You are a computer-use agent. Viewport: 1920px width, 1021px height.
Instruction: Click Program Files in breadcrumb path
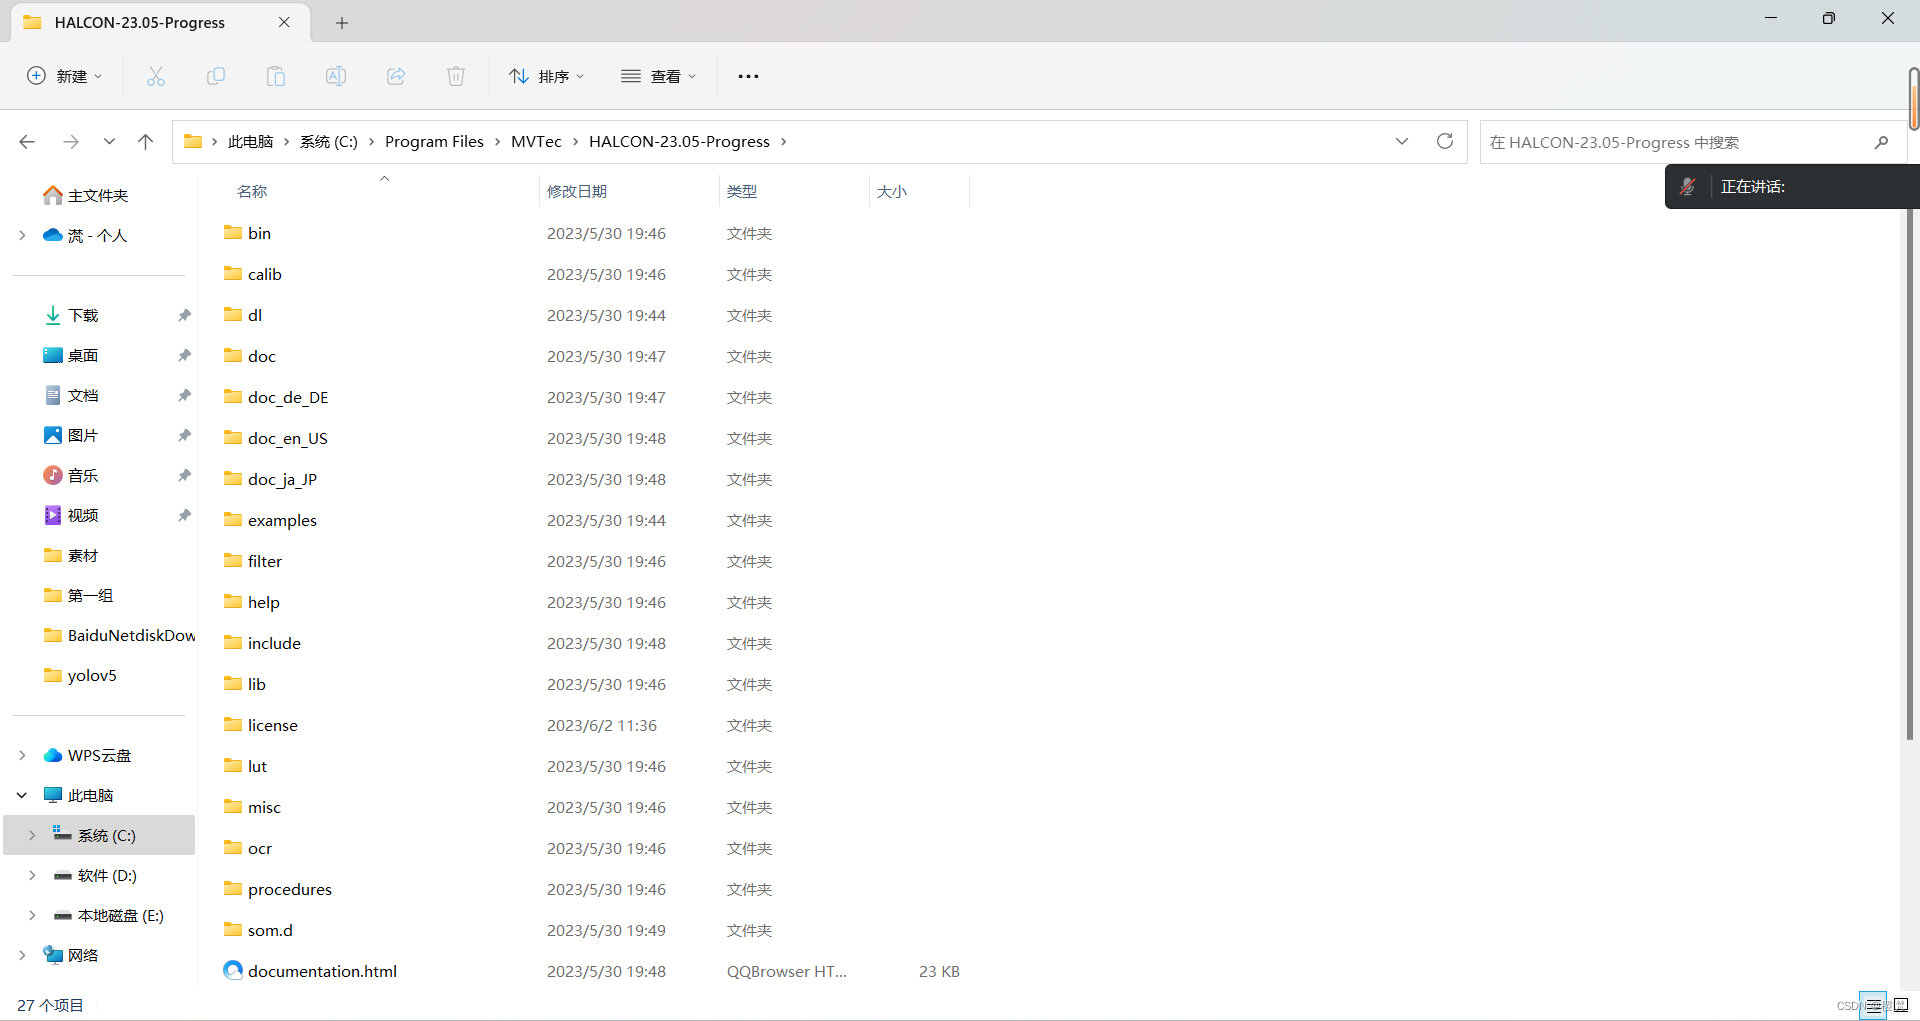coord(434,142)
